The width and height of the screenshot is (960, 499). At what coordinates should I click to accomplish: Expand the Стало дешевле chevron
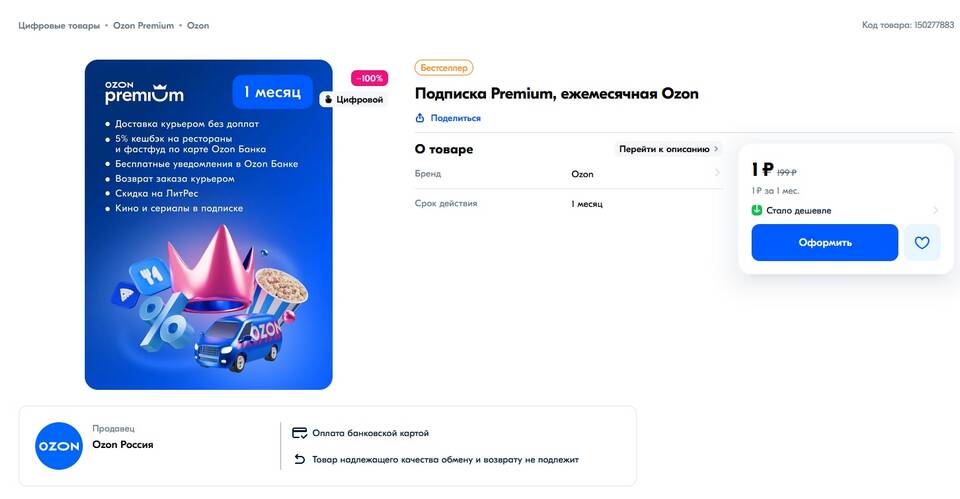click(x=936, y=210)
